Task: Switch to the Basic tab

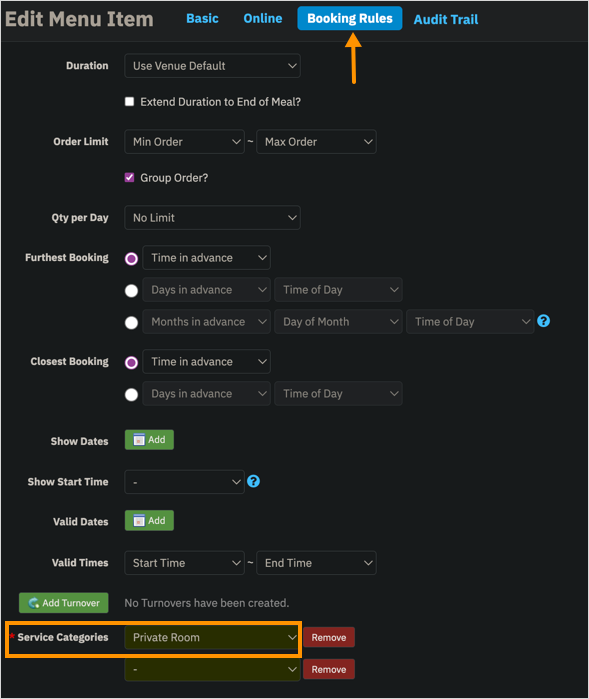Action: click(x=202, y=19)
